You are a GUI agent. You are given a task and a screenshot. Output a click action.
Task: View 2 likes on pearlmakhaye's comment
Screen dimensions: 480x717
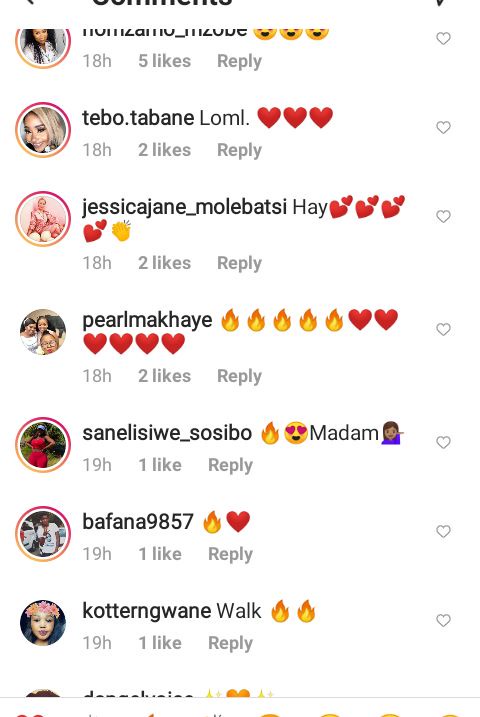click(165, 376)
